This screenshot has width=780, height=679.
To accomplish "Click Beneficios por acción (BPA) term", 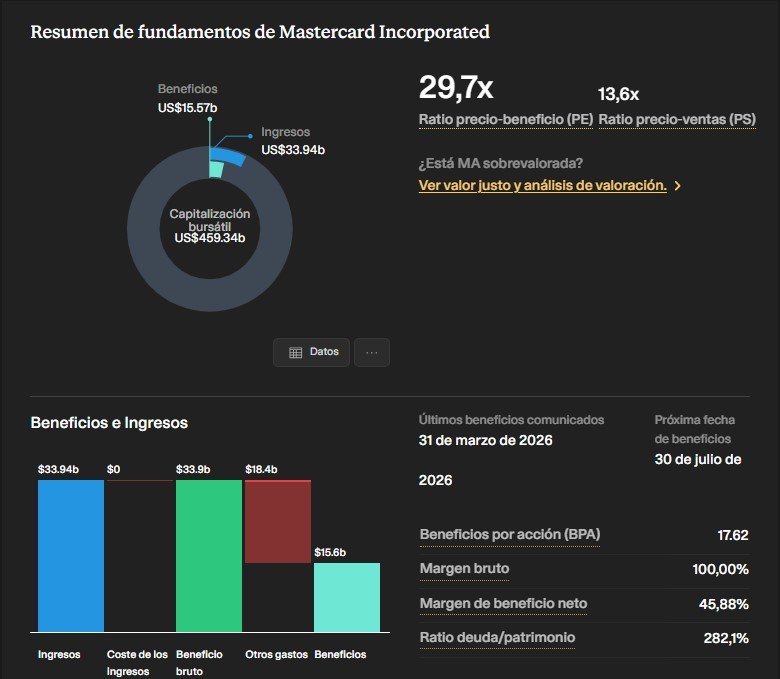I will click(x=510, y=534).
